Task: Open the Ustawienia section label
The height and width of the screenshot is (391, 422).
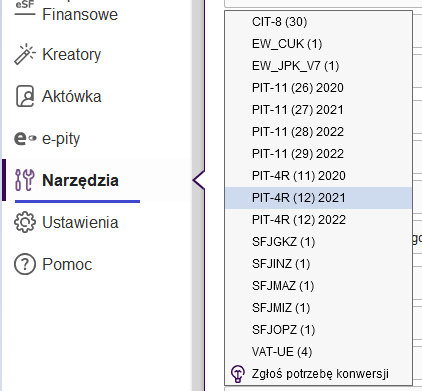Action: pos(80,222)
